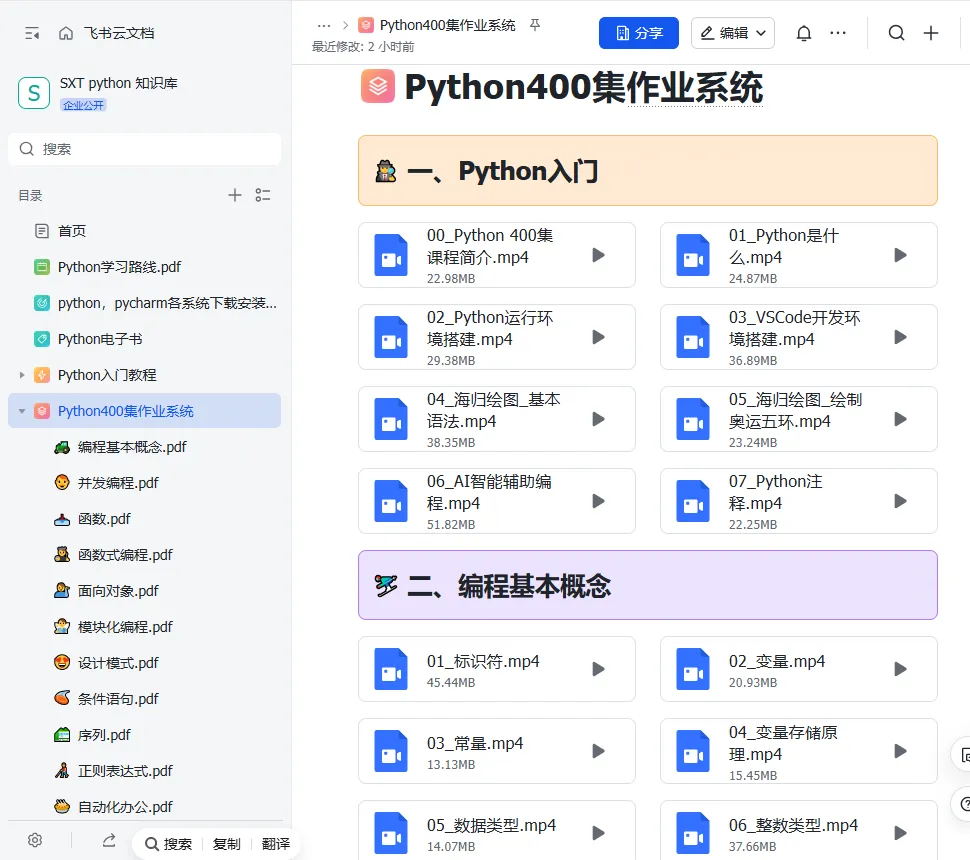Viewport: 970px width, 860px height.
Task: Open the 编辑 mode dropdown
Action: pyautogui.click(x=732, y=33)
